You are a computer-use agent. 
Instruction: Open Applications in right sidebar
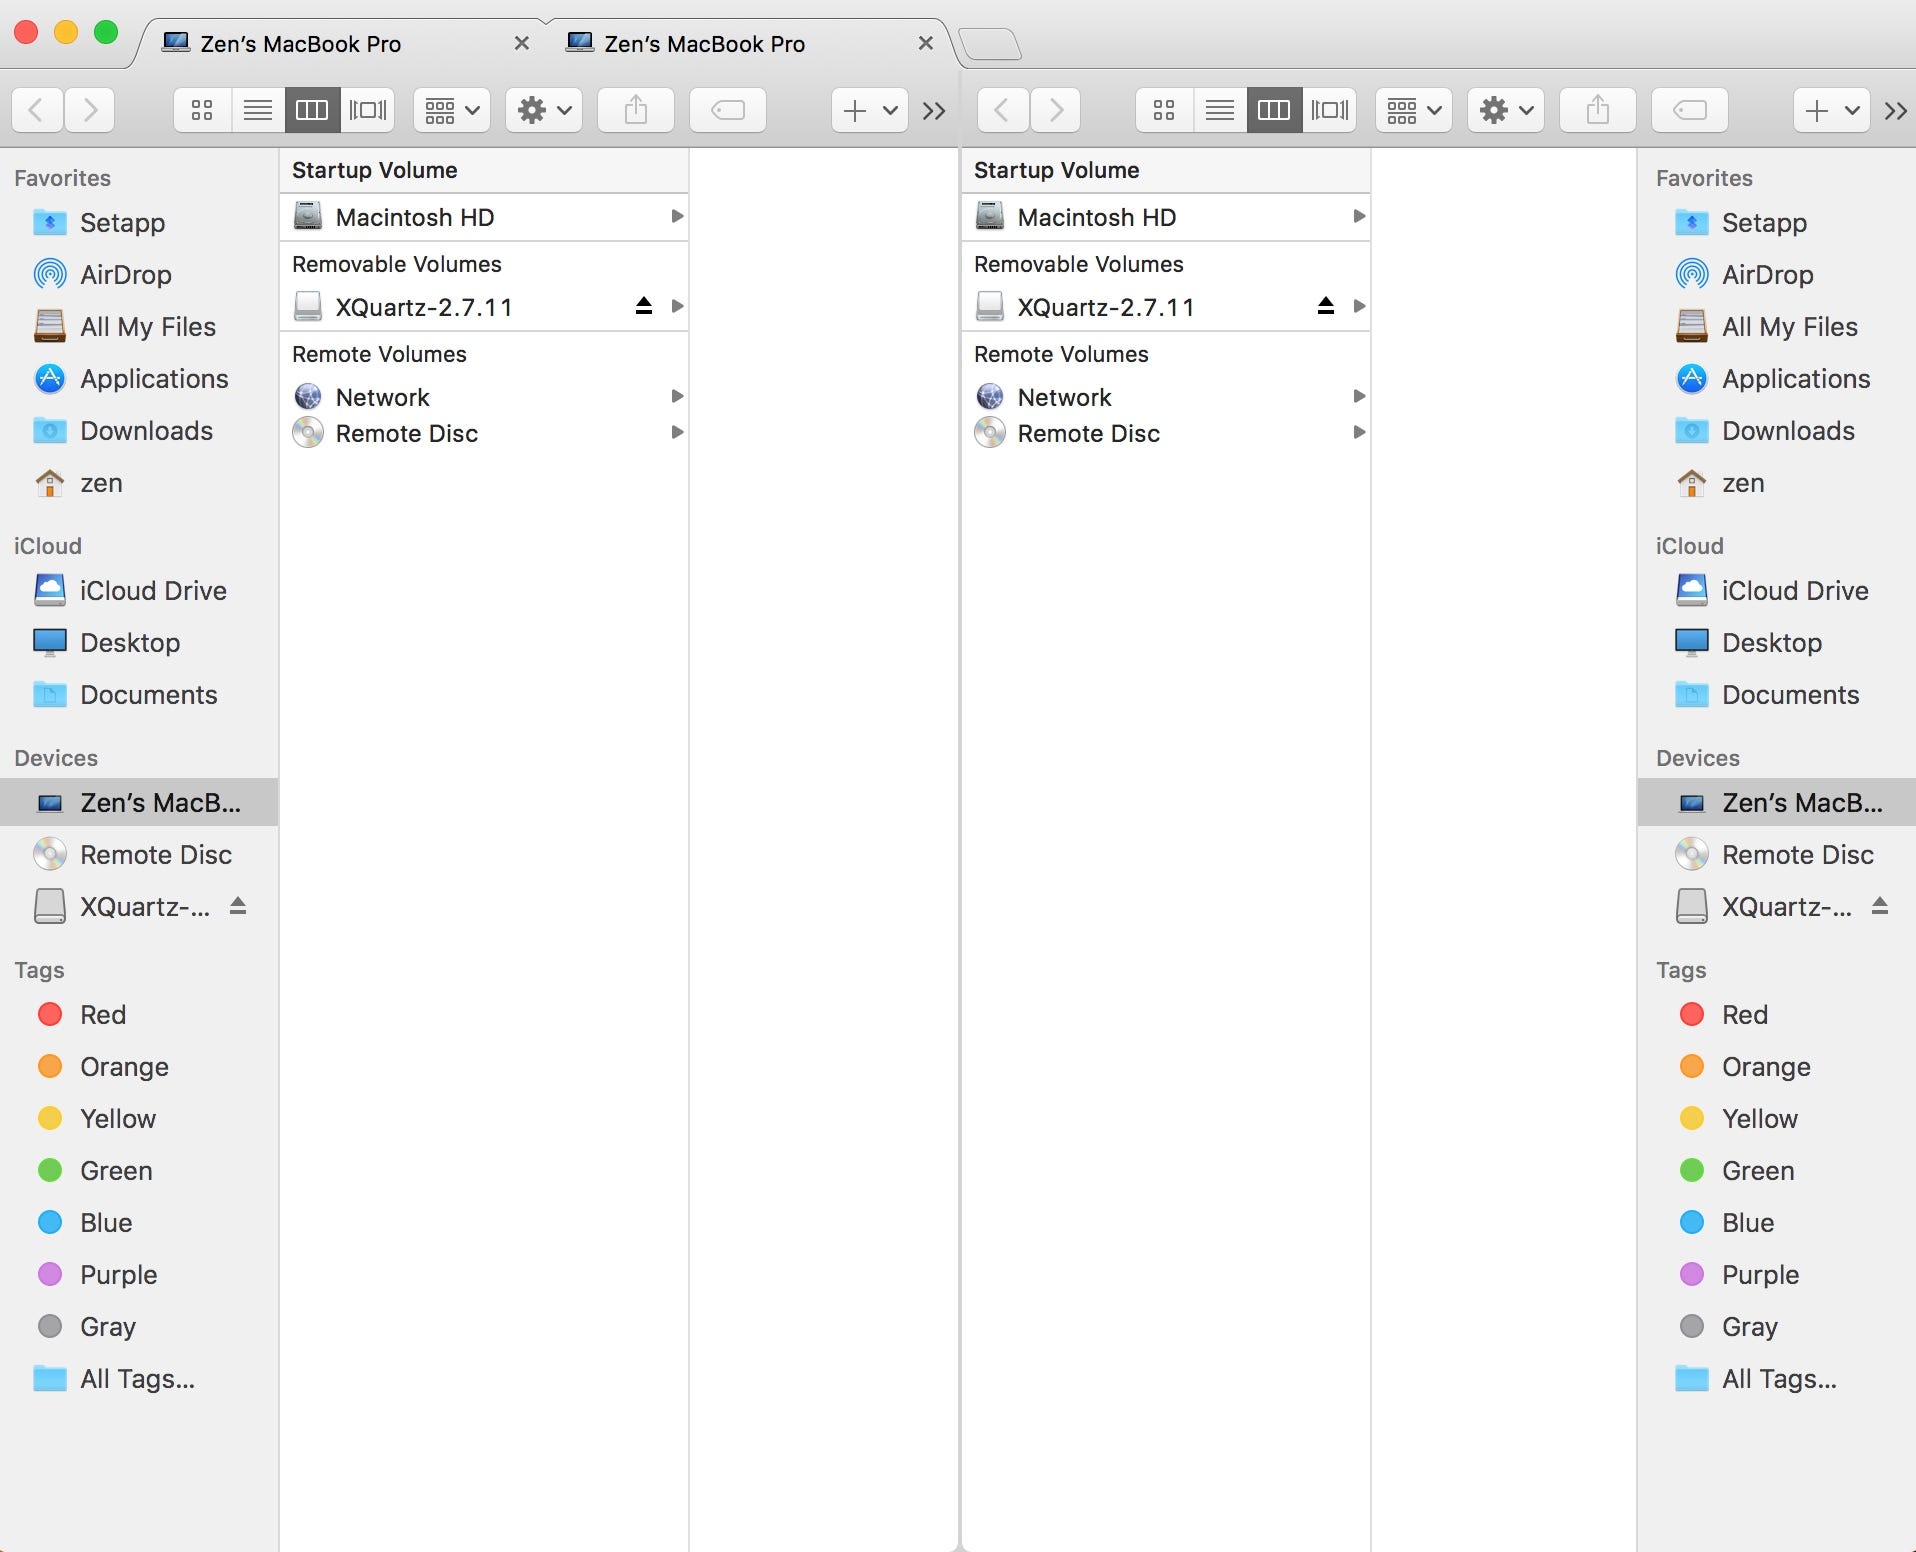pyautogui.click(x=1776, y=378)
